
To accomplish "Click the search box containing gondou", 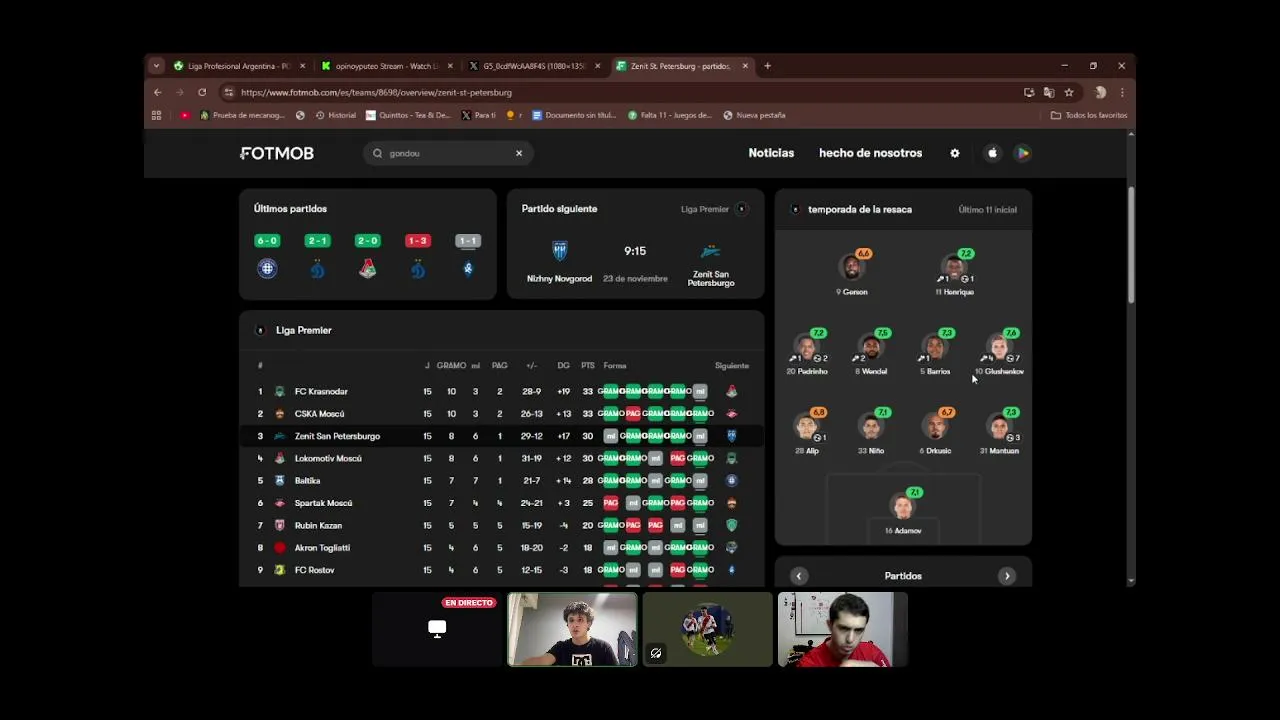I will (x=448, y=153).
